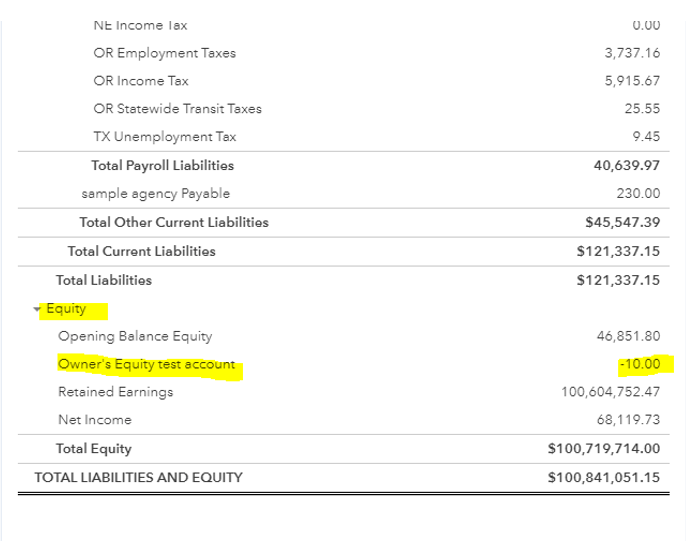Viewport: 686px width, 541px height.
Task: Open OR Statewide Transit Taxes account
Action: tap(178, 108)
